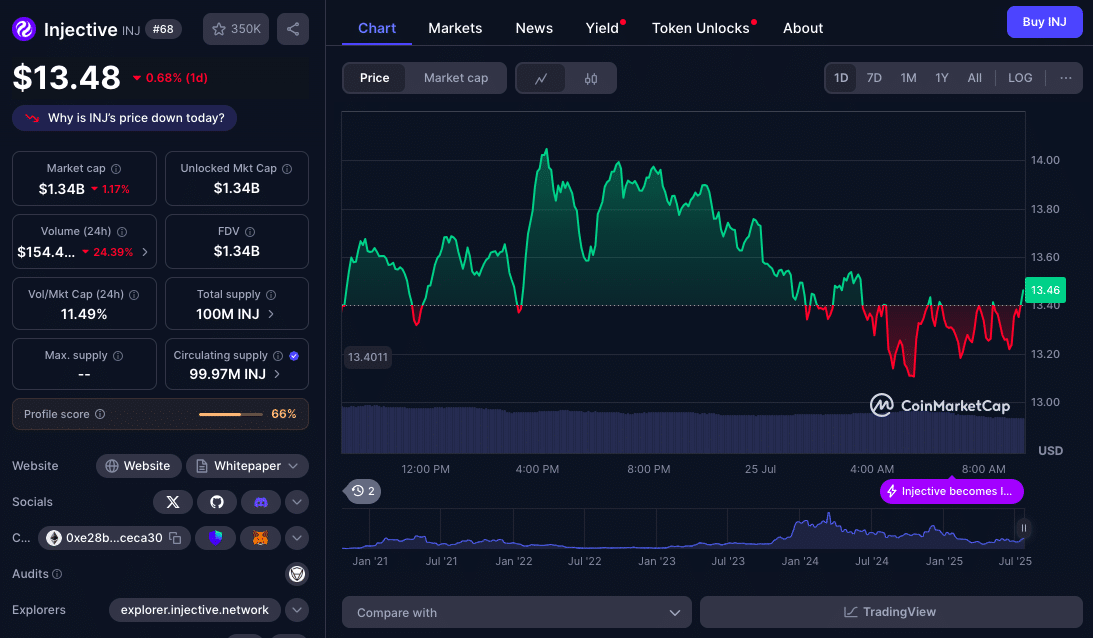Expand more contracts chevron
The image size is (1093, 638).
coord(297,538)
